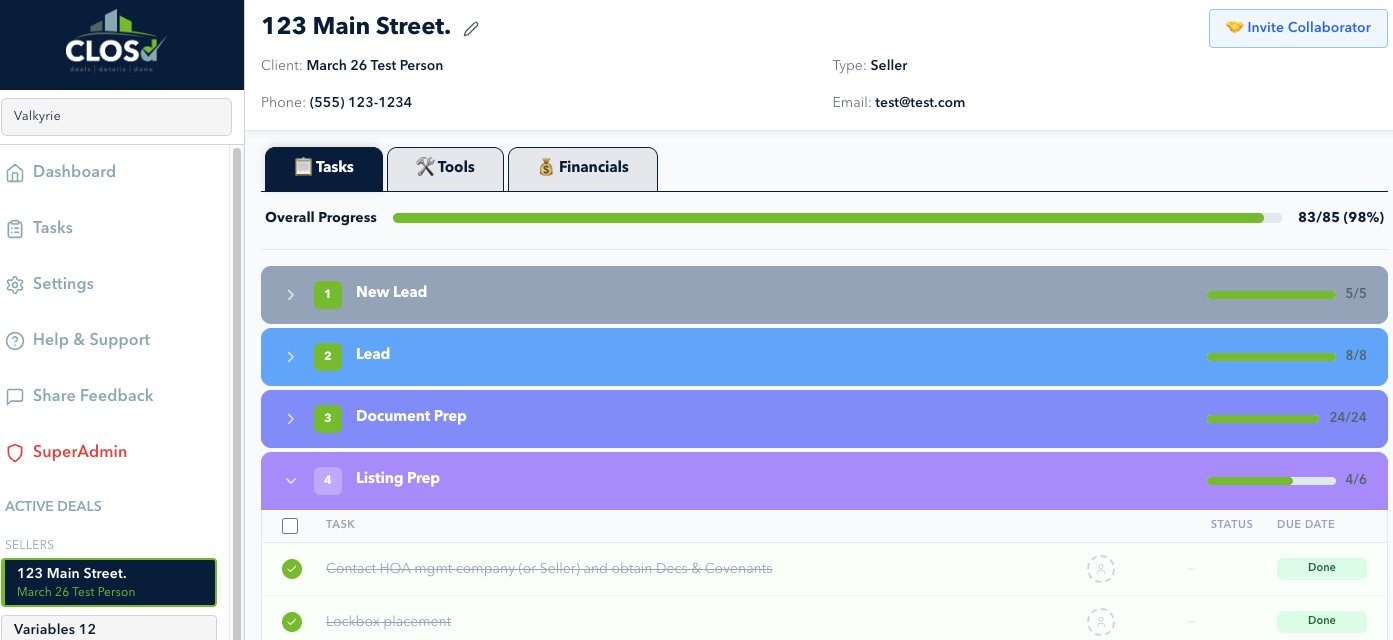Click the Valkyrie field above the sidebar menu
The image size is (1393, 640).
pos(116,116)
